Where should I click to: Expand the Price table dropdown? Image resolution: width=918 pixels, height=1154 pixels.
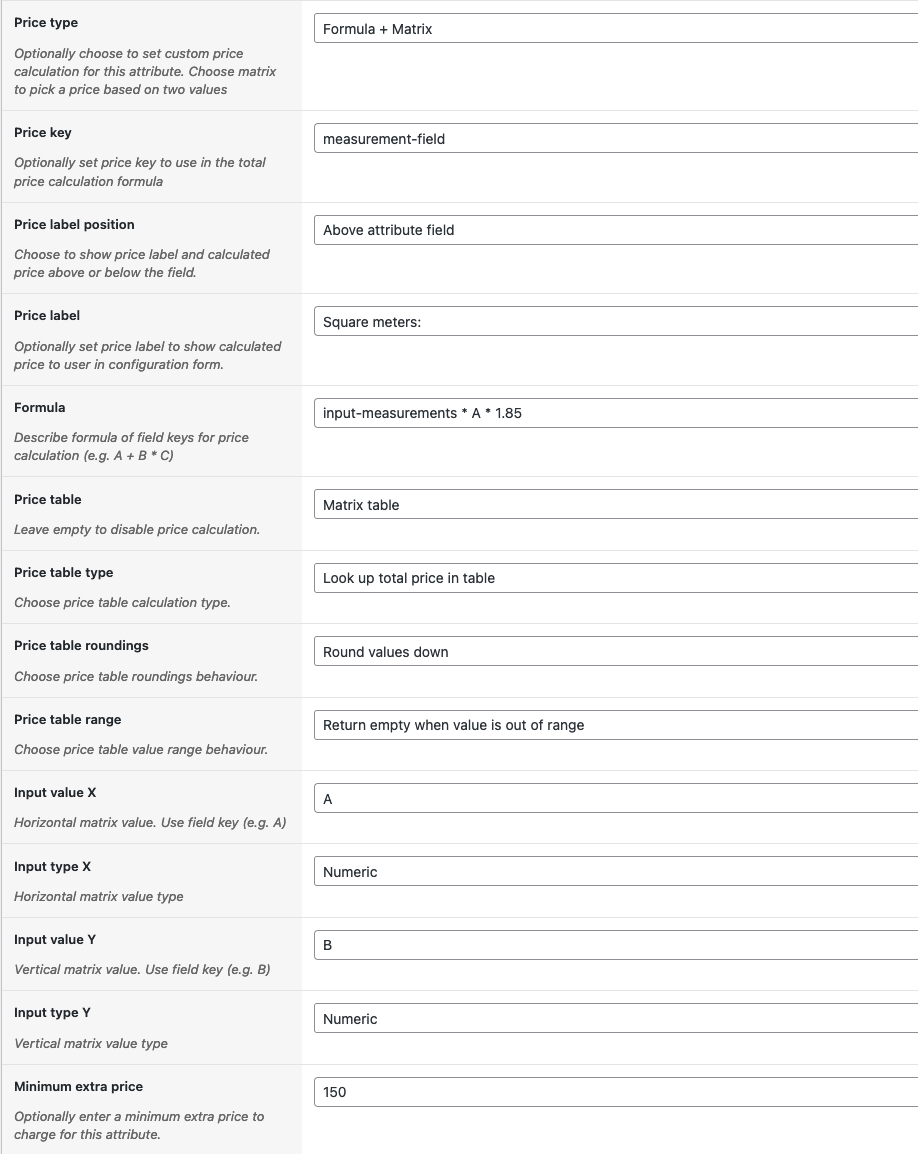click(615, 505)
